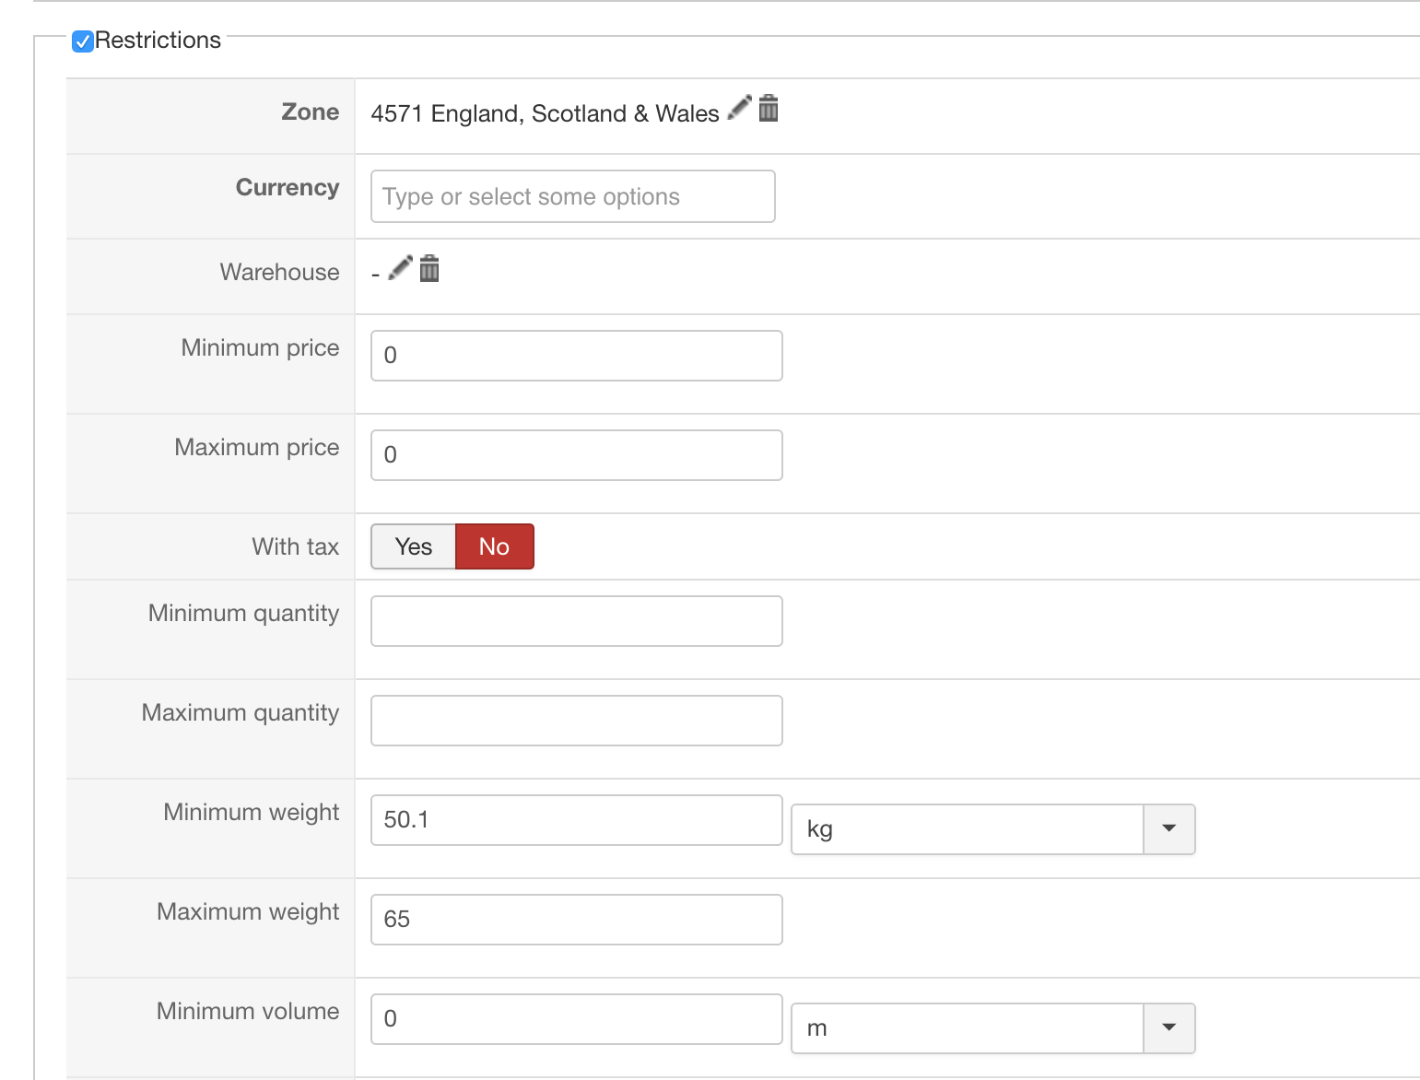Edit the Warehouse with pencil icon
This screenshot has width=1420, height=1080.
(400, 268)
